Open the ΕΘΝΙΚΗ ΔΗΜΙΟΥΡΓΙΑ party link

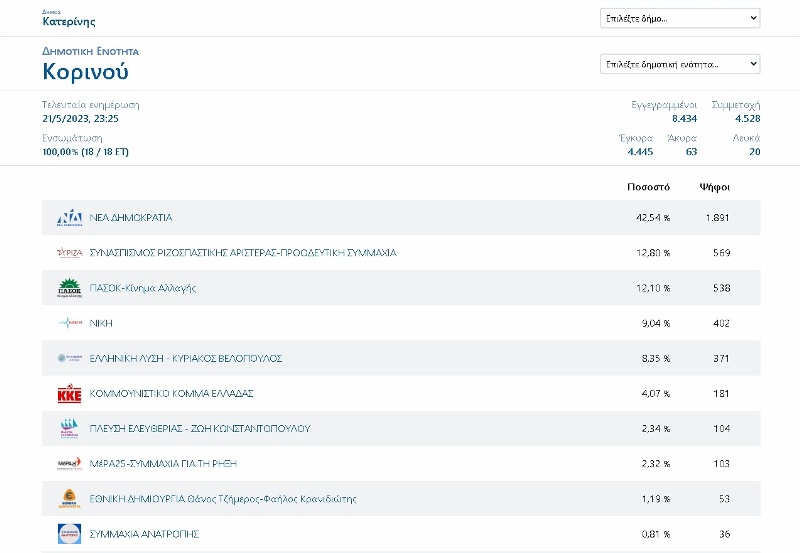tap(223, 499)
